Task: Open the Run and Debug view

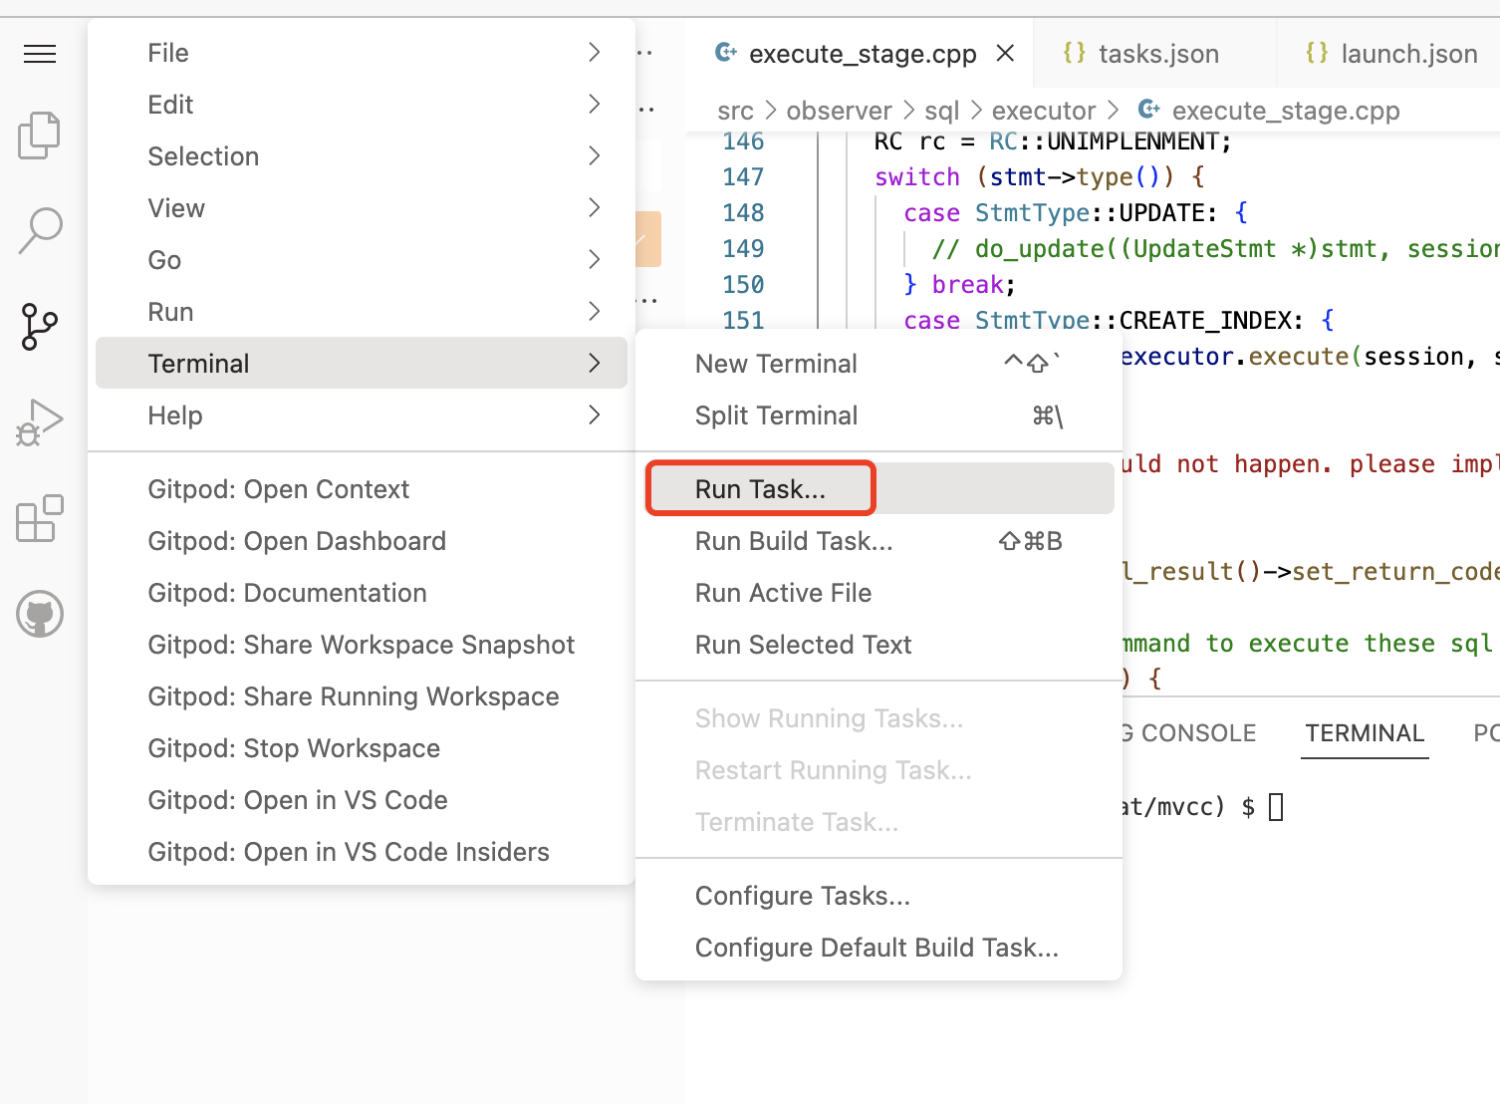Action: [x=40, y=422]
